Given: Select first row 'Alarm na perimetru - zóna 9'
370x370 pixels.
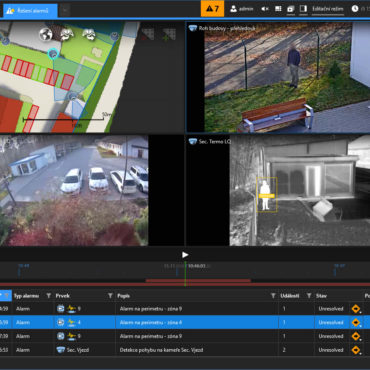Looking at the screenshot, I should [185, 309].
